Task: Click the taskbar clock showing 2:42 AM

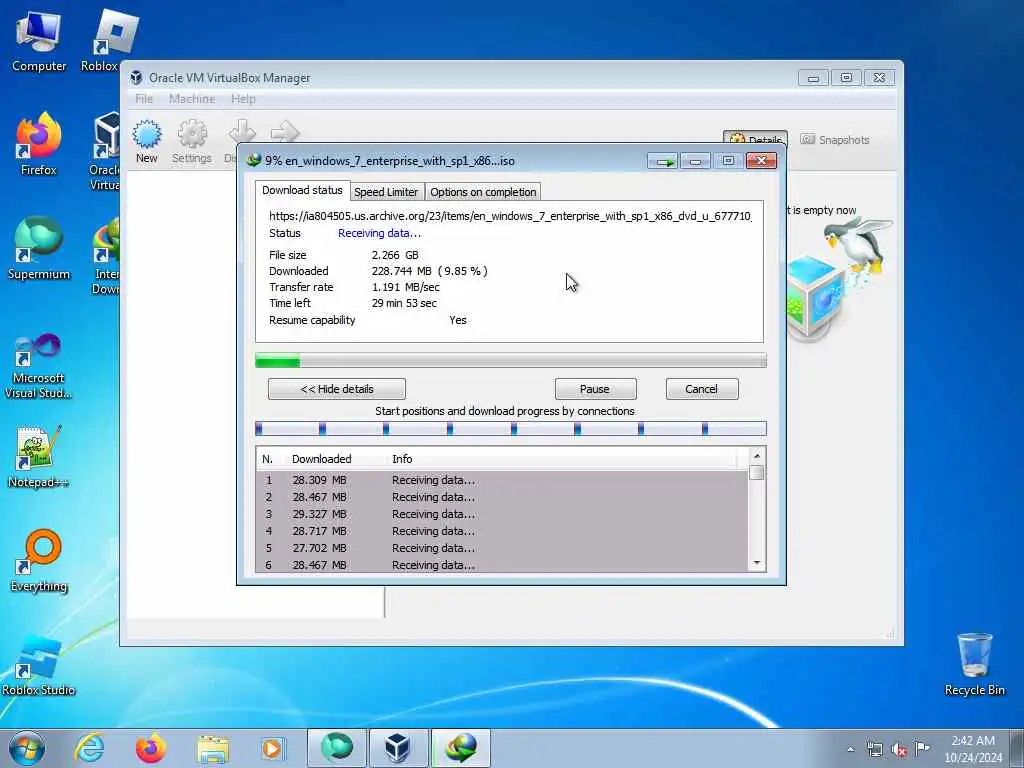Action: click(x=973, y=749)
